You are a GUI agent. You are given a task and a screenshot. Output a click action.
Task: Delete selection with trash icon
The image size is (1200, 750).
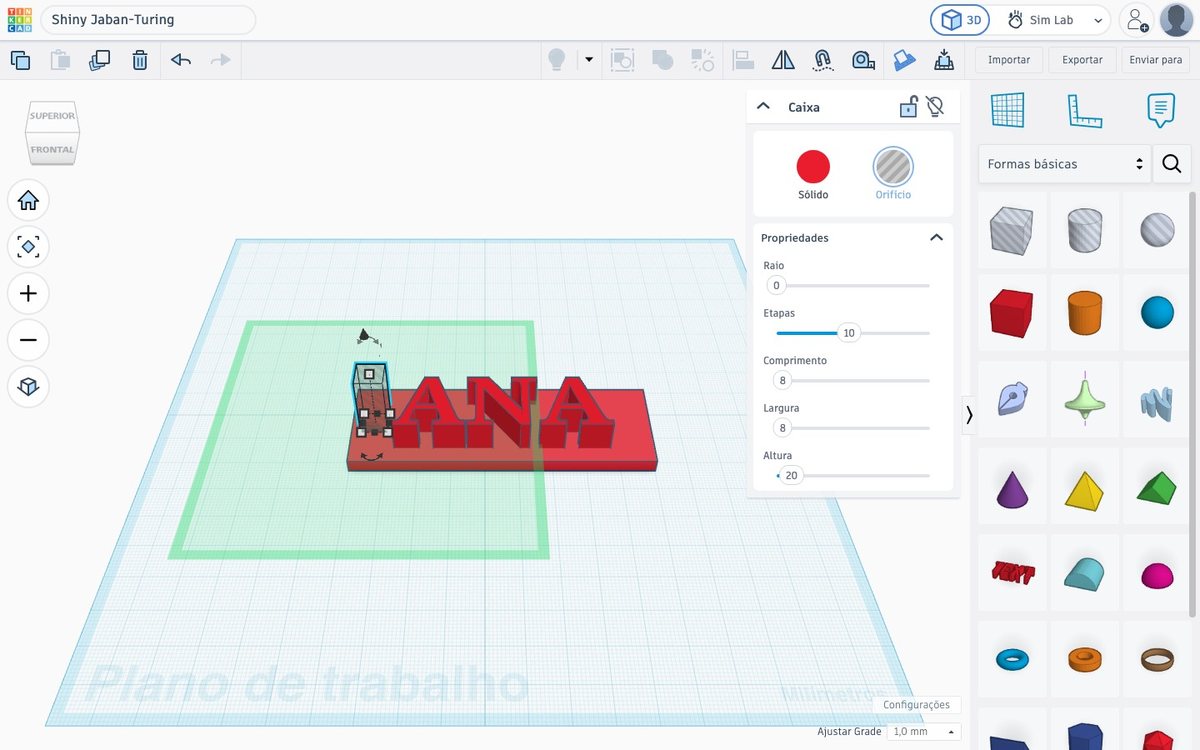point(140,60)
